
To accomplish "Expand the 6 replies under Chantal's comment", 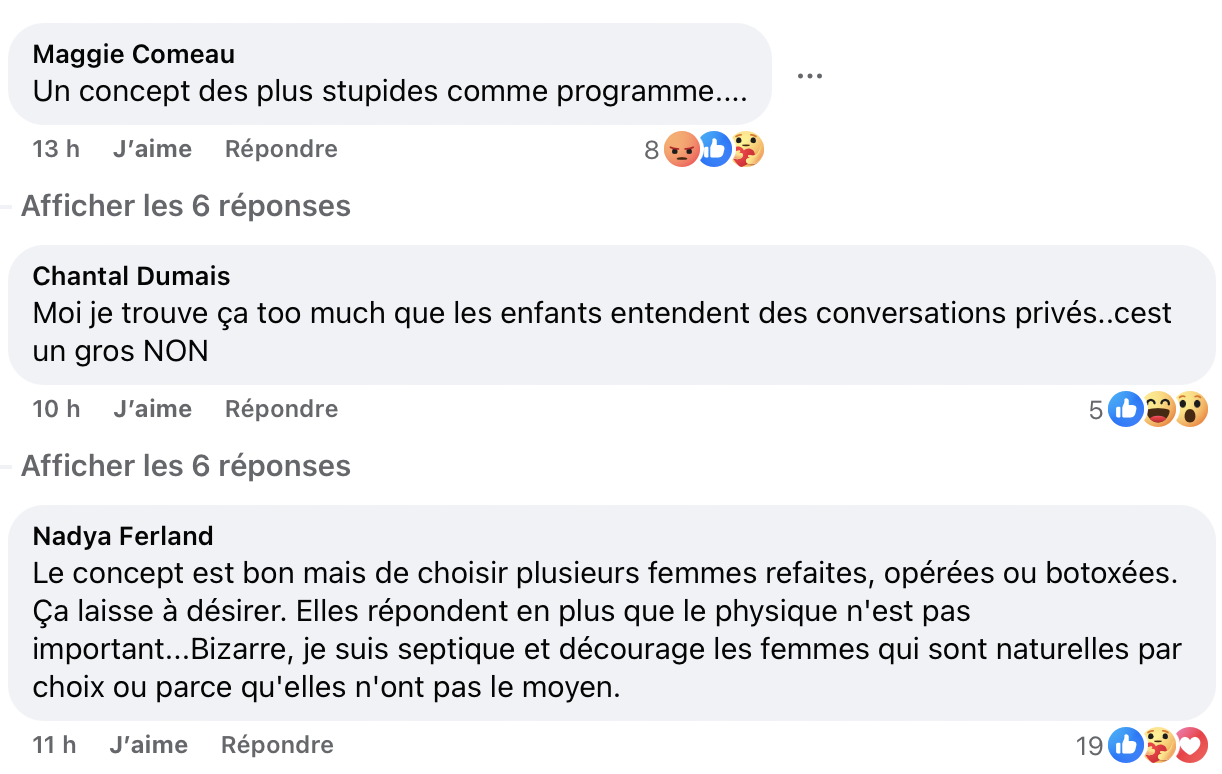I will coord(185,465).
